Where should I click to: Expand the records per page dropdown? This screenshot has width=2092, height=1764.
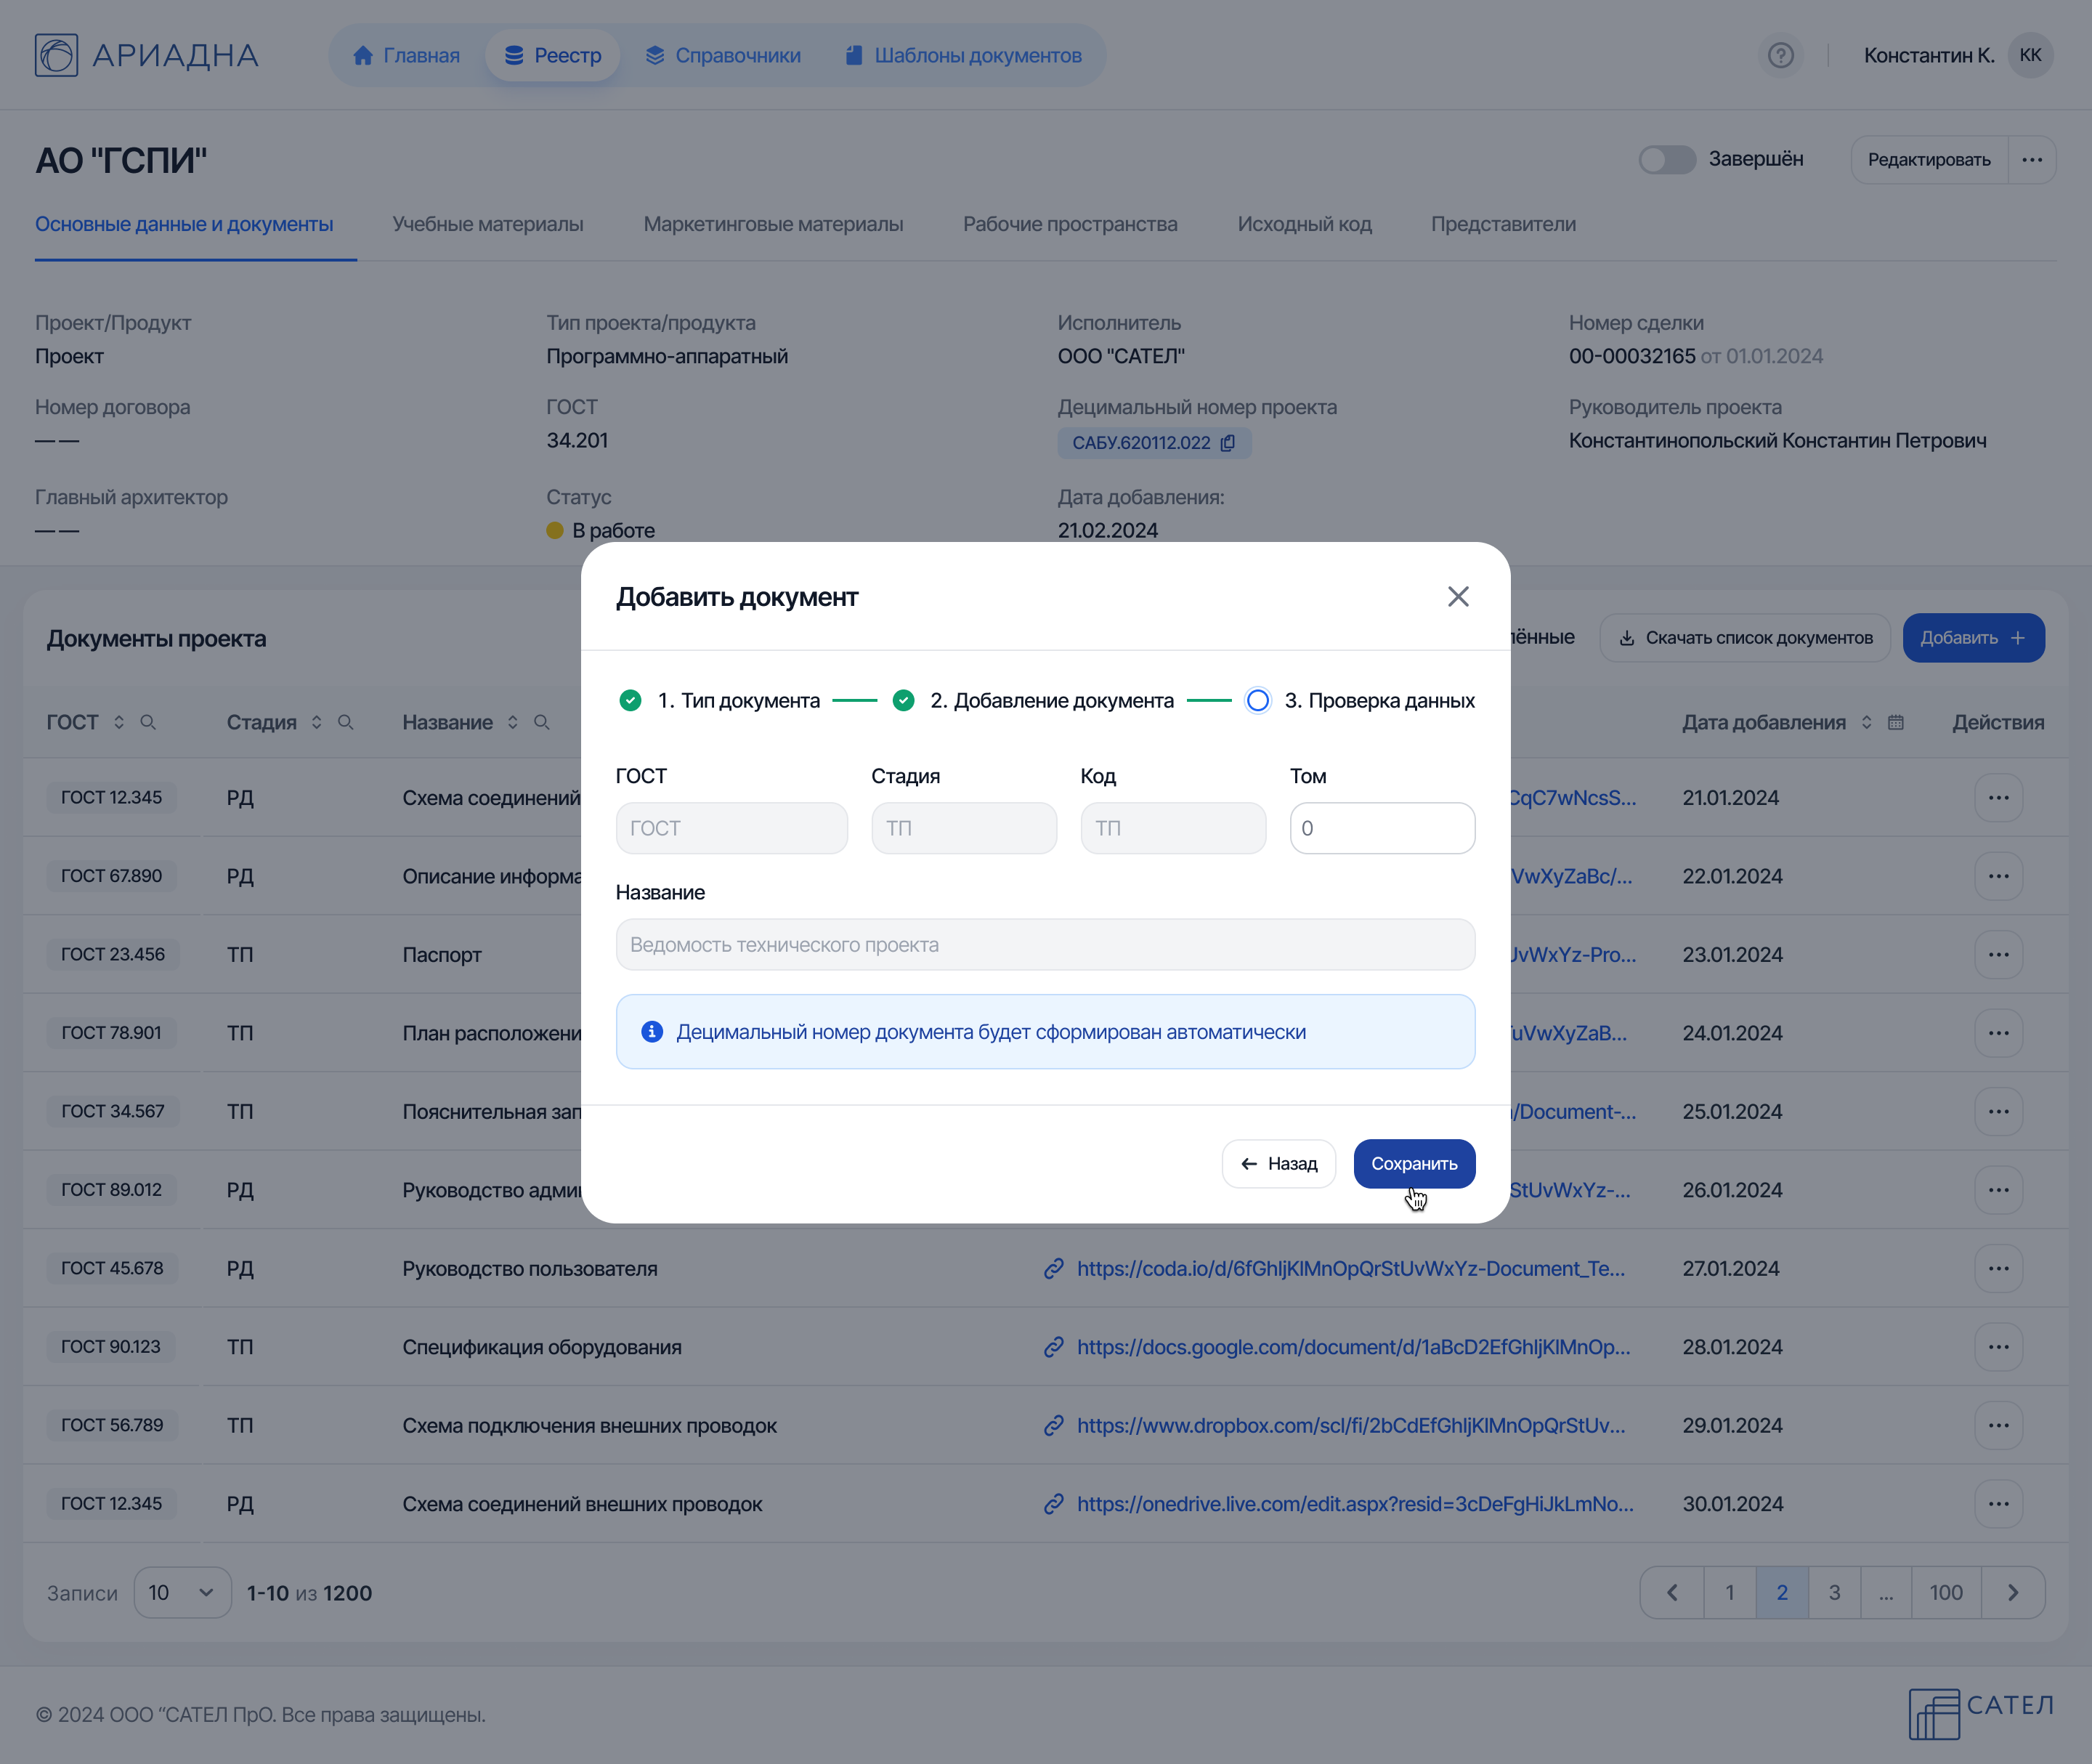[x=182, y=1593]
